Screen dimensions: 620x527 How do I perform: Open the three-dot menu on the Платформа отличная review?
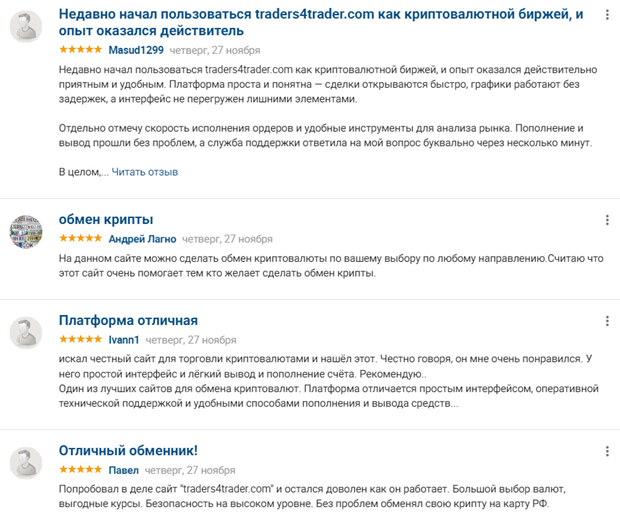[x=607, y=321]
